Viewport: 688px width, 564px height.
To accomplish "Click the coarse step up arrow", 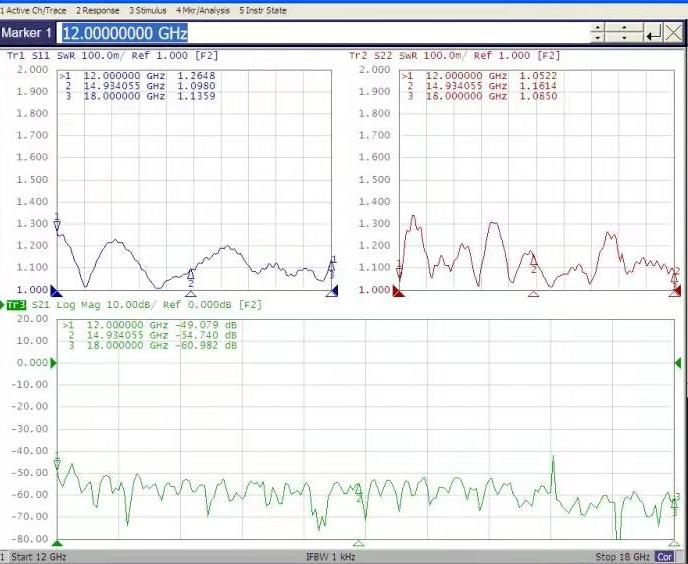I will pos(600,28).
